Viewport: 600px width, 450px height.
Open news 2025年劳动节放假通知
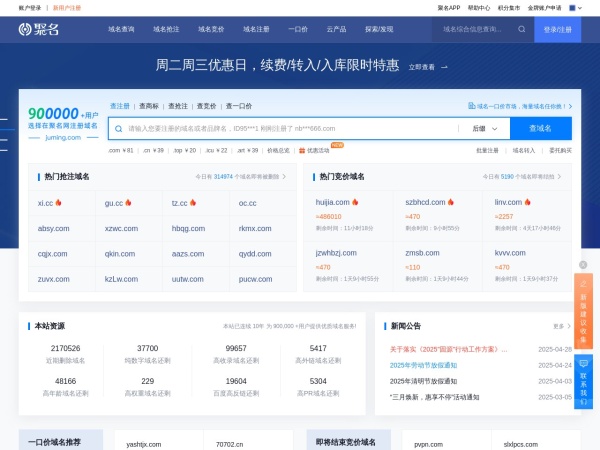[x=423, y=365]
